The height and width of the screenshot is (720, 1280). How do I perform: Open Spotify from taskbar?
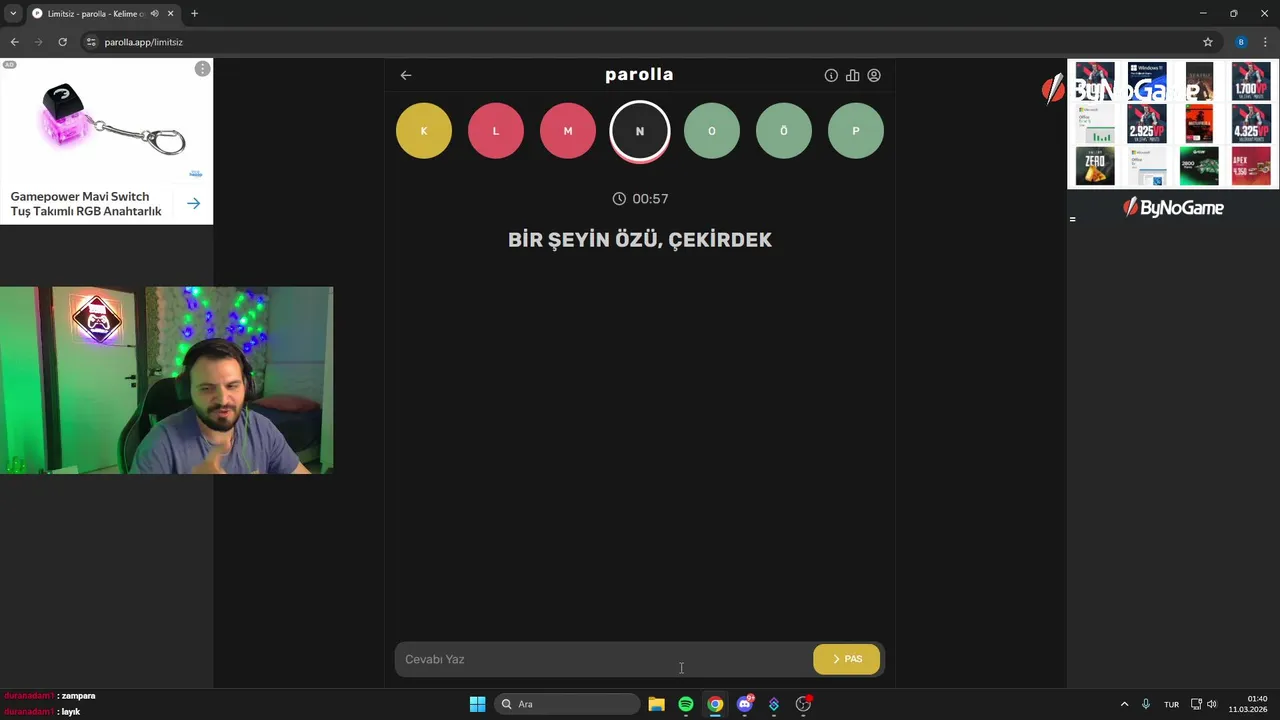point(686,704)
